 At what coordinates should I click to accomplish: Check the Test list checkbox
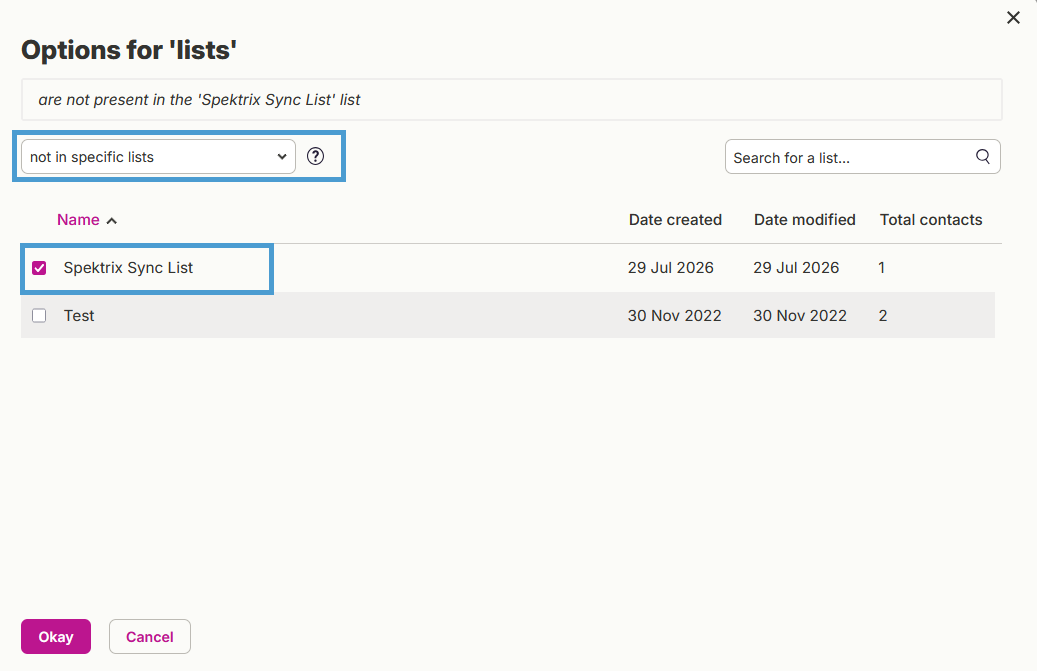click(39, 315)
